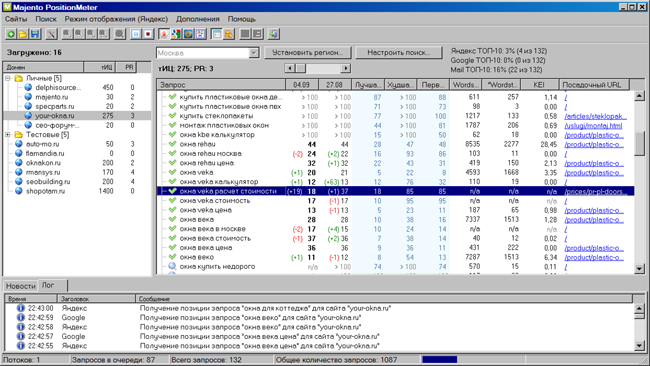The height and width of the screenshot is (366, 650).
Task: Click the dark grey square toolbar icon
Action: pos(245,34)
